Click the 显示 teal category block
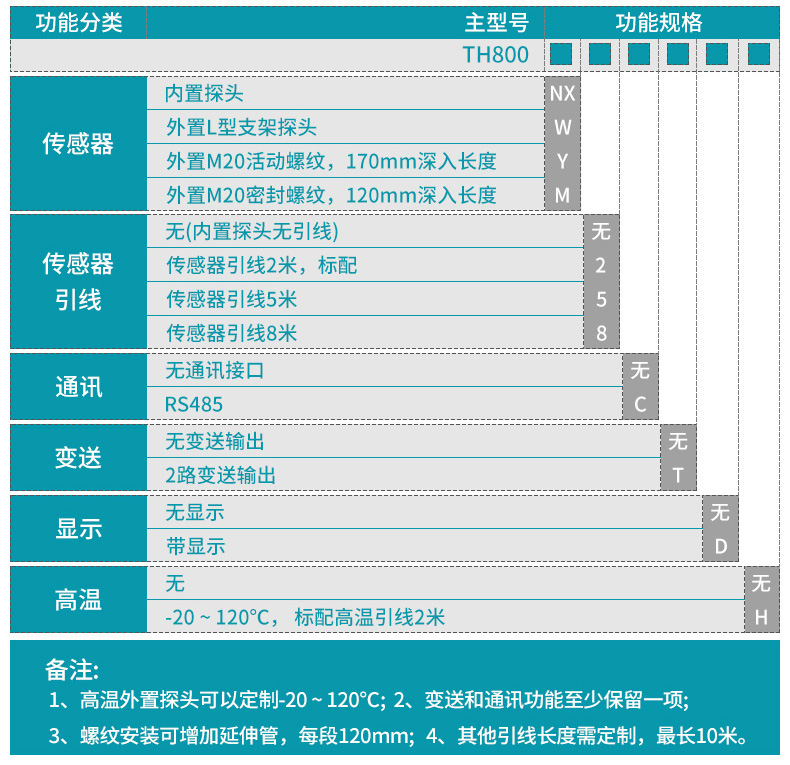790x765 pixels. coord(78,529)
